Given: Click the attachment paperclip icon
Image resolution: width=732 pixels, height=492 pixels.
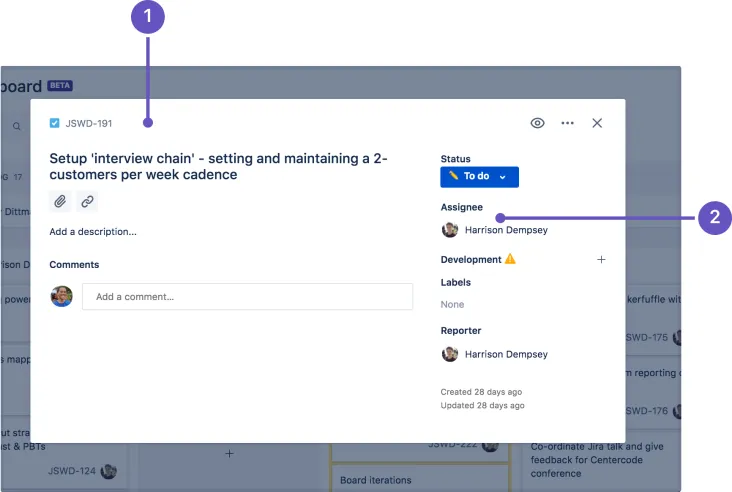Looking at the screenshot, I should 60,202.
